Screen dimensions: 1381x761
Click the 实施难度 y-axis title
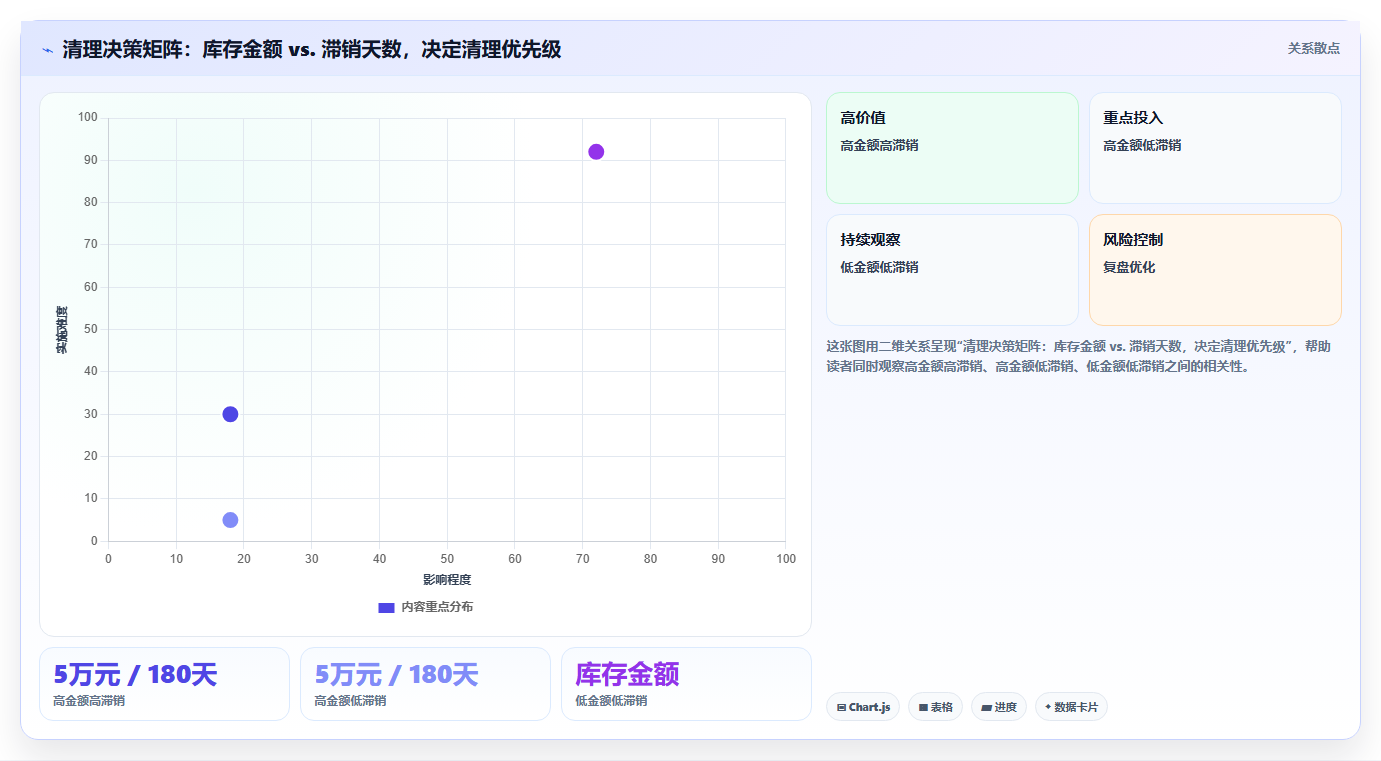[x=62, y=330]
